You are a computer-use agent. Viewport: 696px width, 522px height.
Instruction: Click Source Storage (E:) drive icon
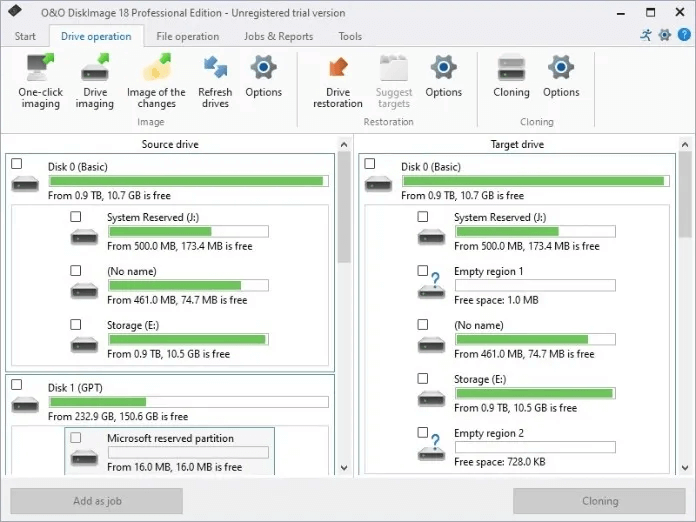tap(84, 344)
